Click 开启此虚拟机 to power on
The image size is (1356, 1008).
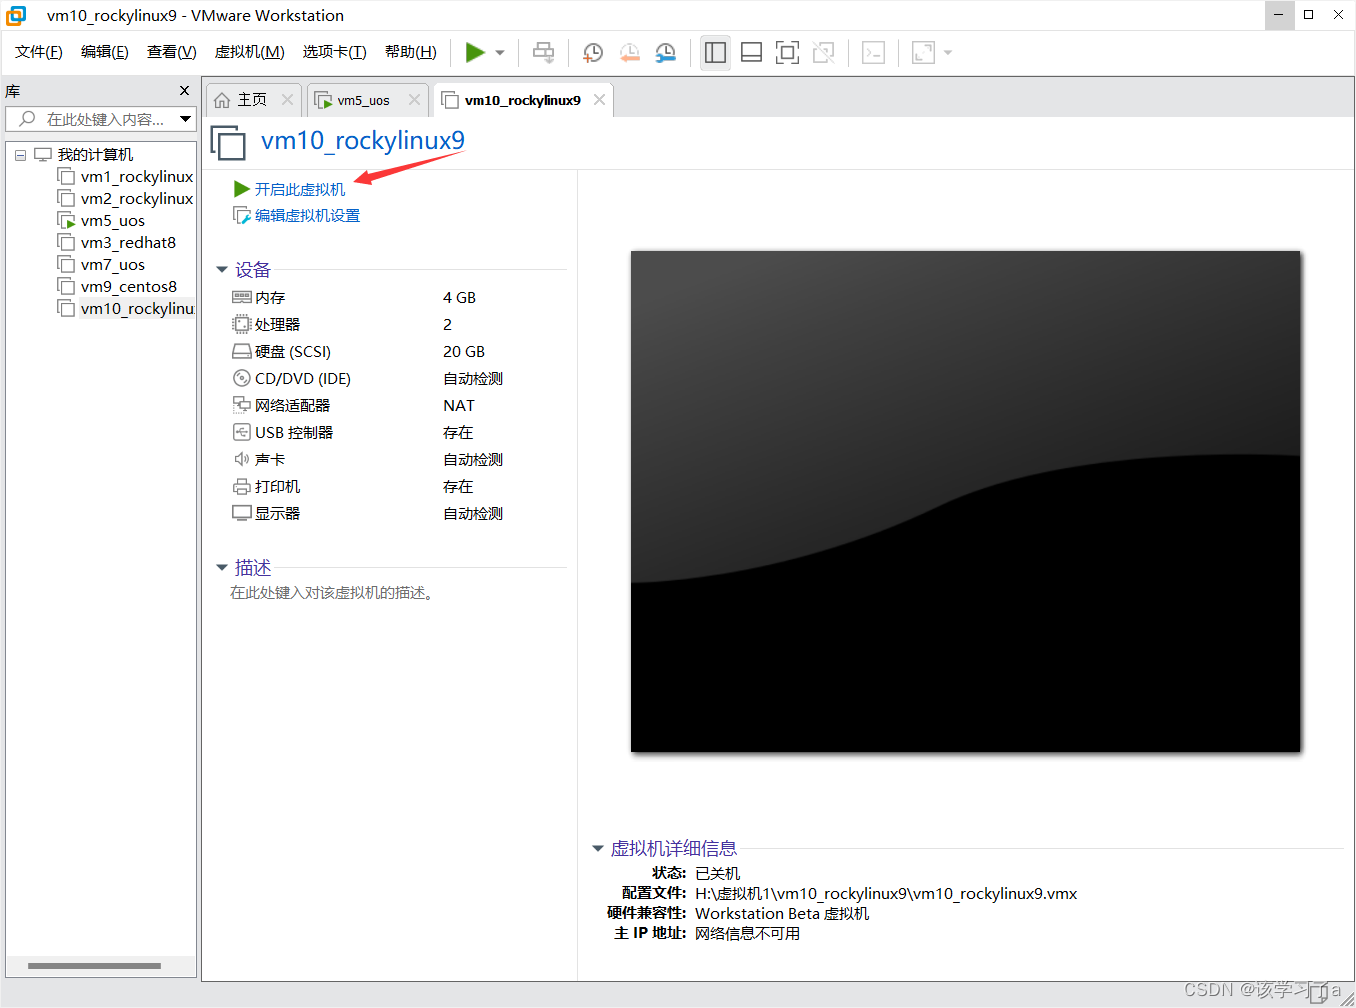tap(289, 189)
